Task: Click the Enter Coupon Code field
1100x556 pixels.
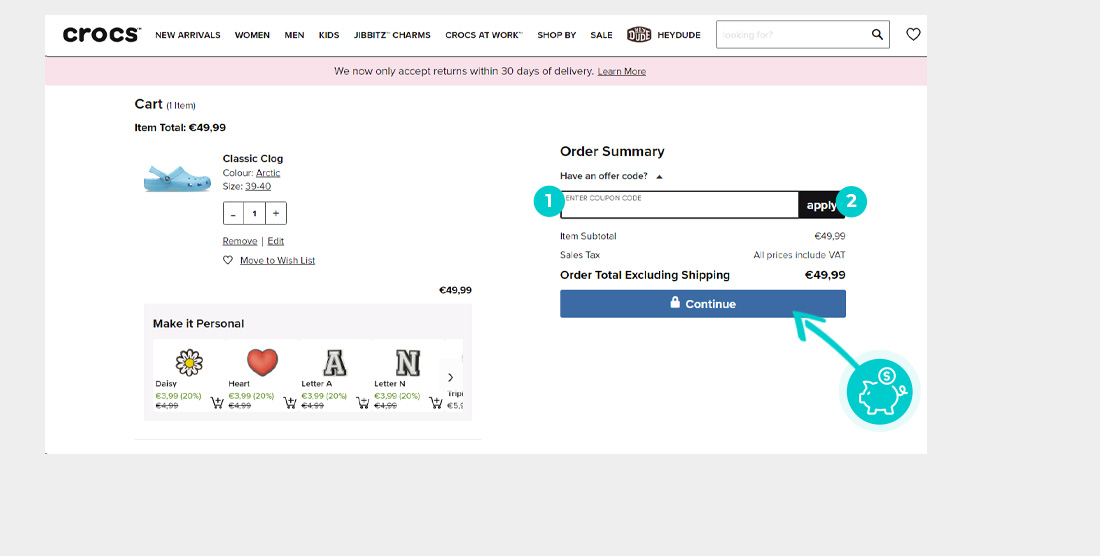Action: coord(678,205)
